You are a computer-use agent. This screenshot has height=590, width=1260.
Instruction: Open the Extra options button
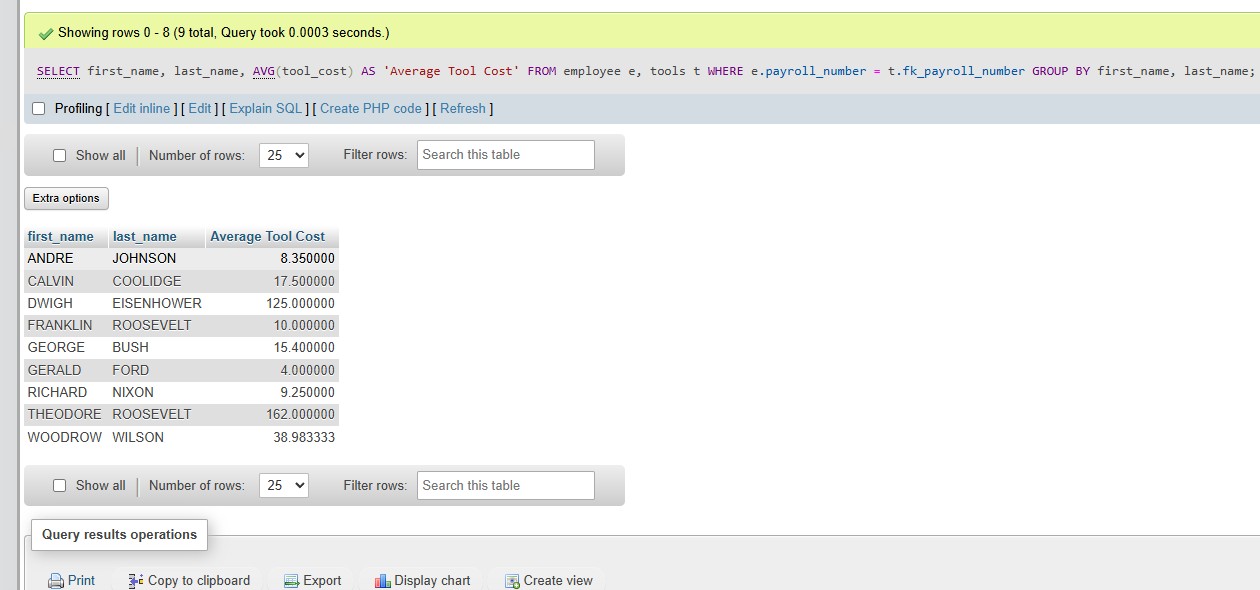66,198
